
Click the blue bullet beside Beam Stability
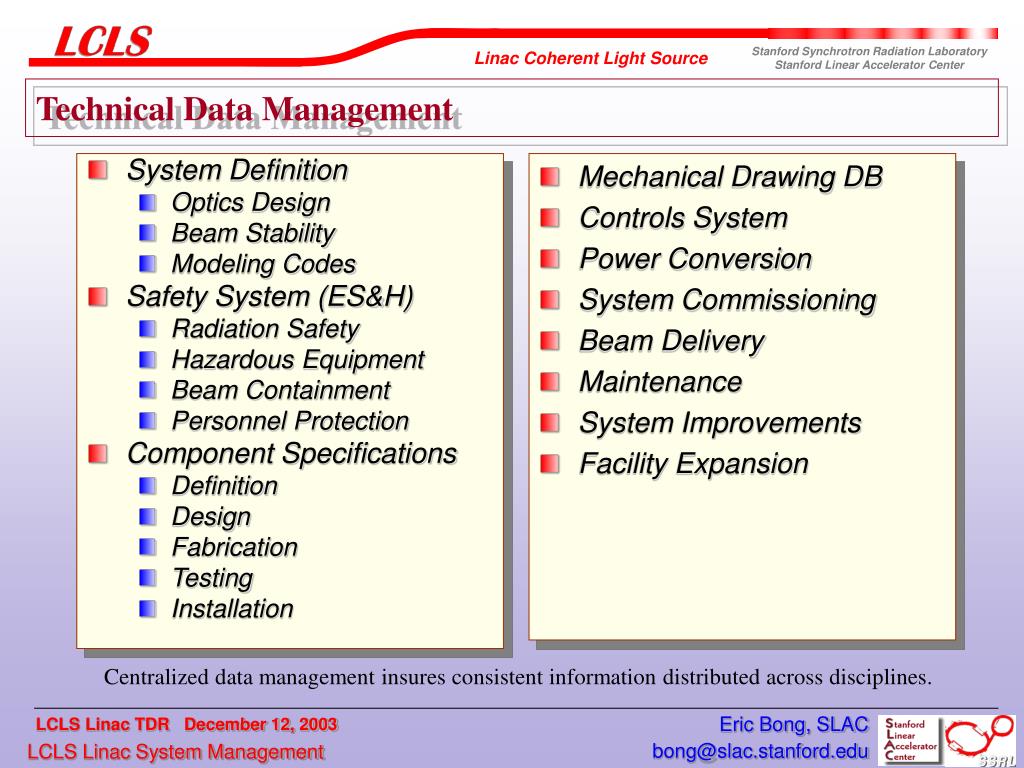148,233
